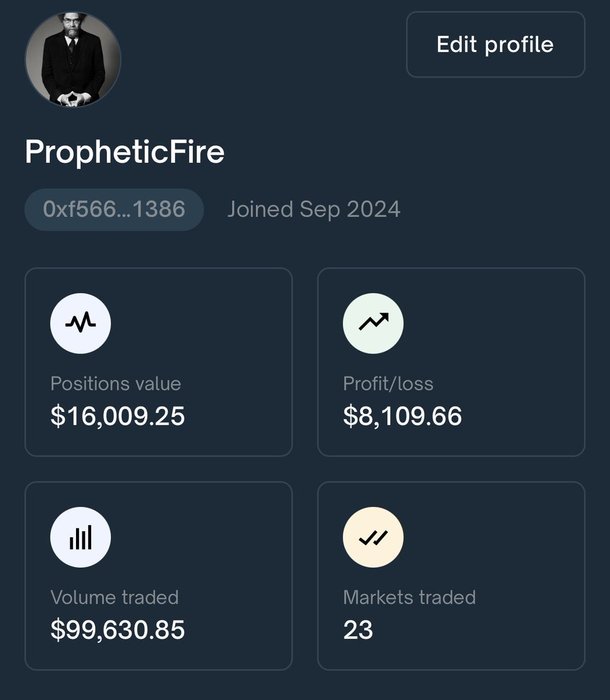Click the double-check Markets traded icon
Viewport: 610px width, 700px height.
coord(373,537)
